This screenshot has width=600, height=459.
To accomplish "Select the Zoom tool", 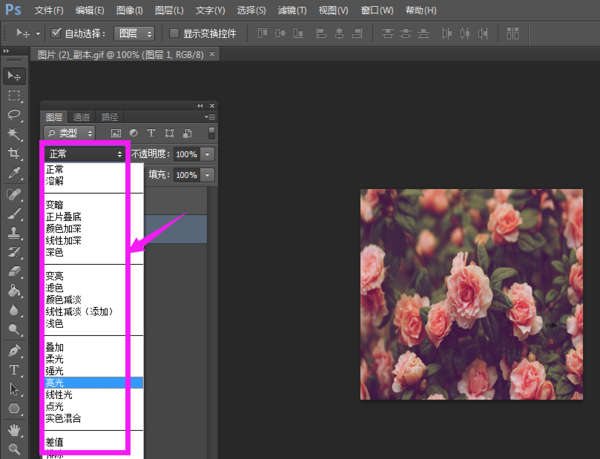I will click(x=14, y=449).
